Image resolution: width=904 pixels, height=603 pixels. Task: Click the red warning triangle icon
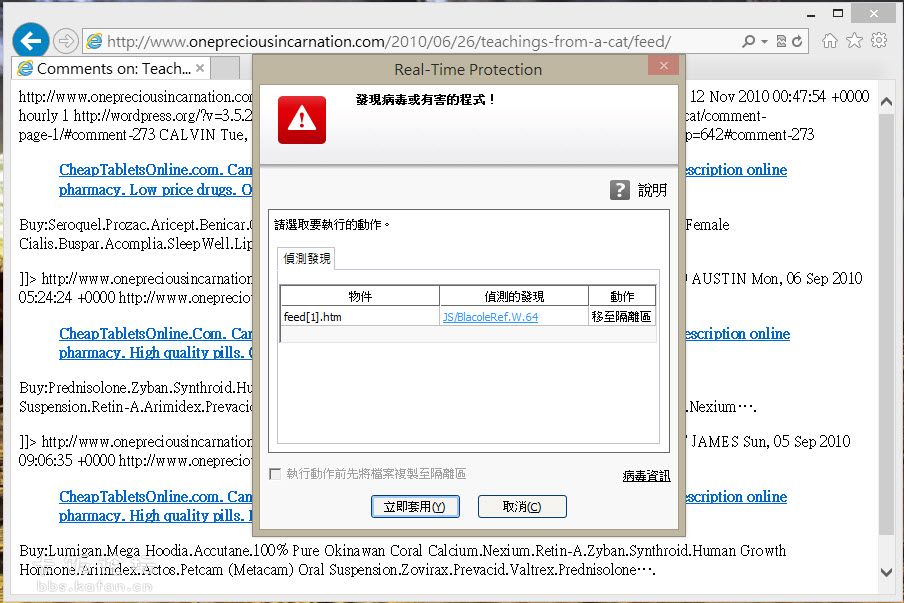(302, 119)
